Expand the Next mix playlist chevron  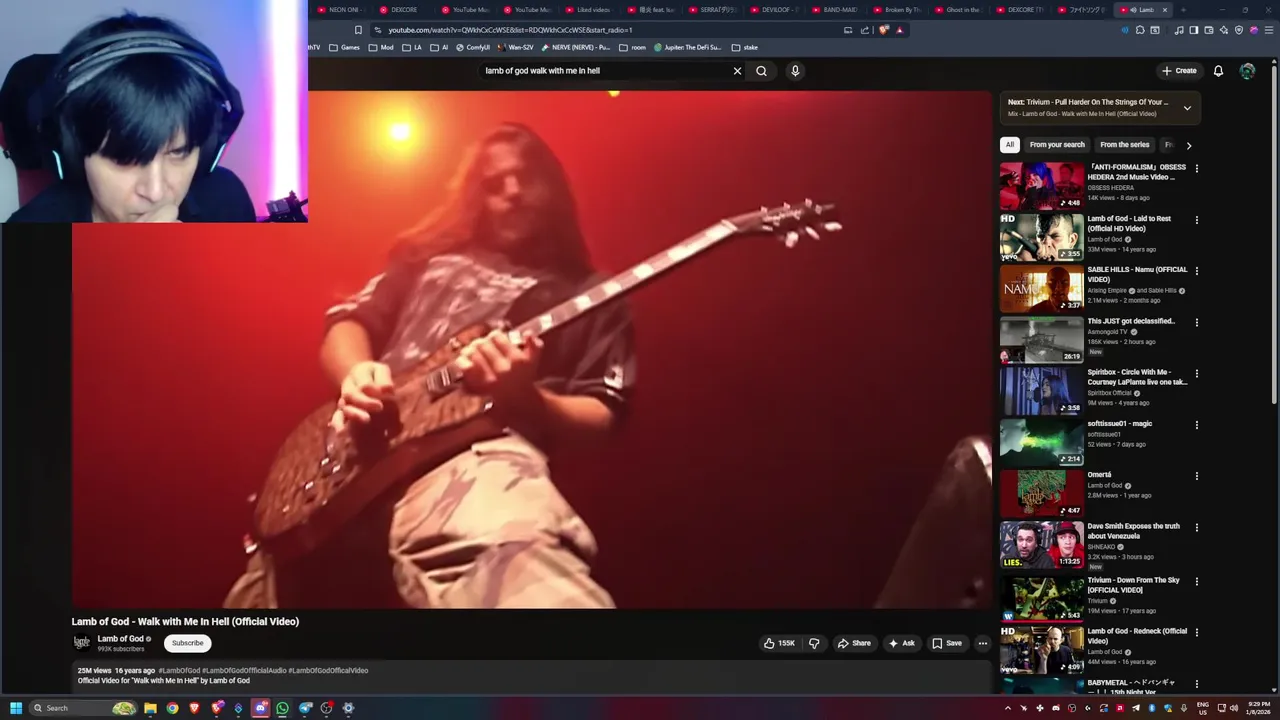(1187, 108)
